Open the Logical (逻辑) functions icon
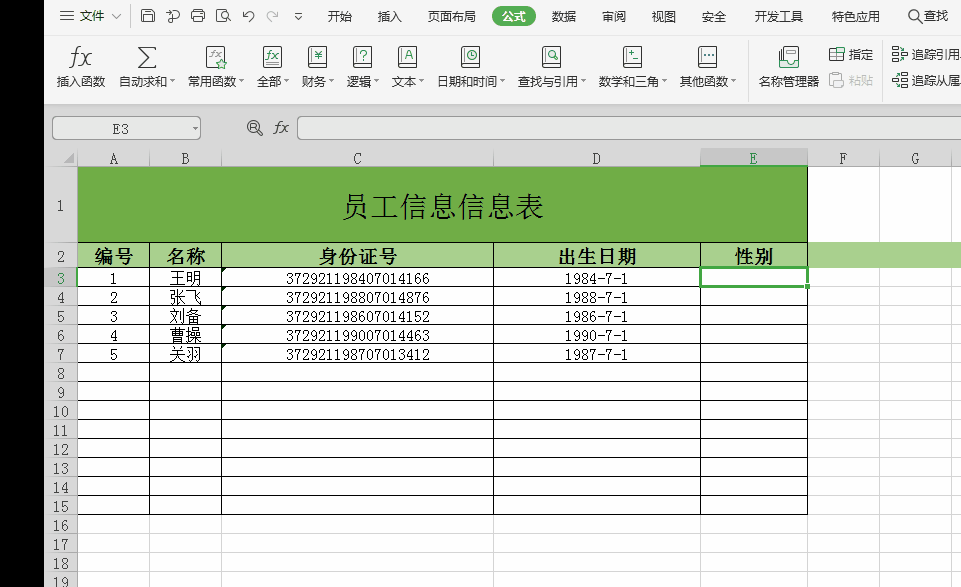The width and height of the screenshot is (961, 587). (362, 58)
